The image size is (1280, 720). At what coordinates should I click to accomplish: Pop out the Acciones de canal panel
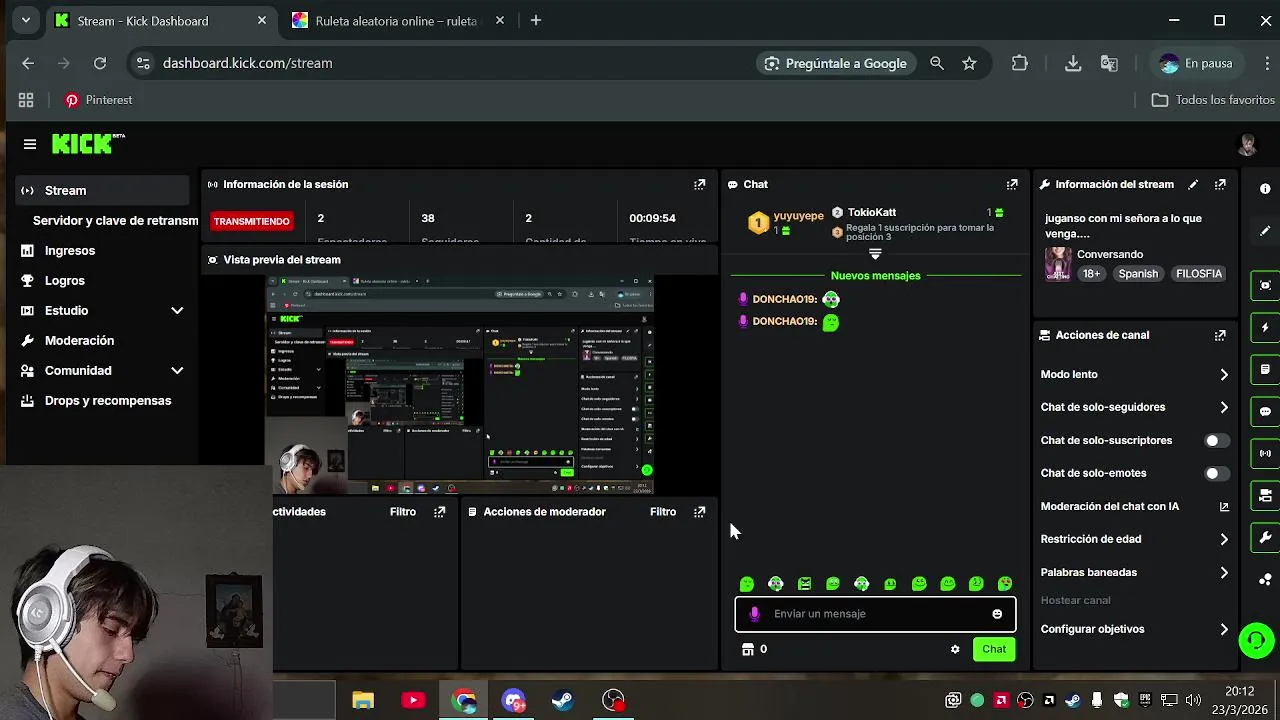coord(1220,335)
